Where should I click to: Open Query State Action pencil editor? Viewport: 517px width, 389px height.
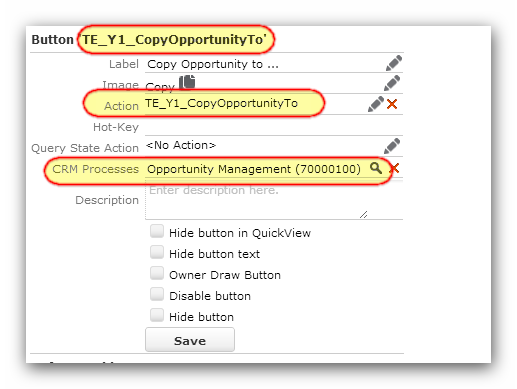coord(392,146)
